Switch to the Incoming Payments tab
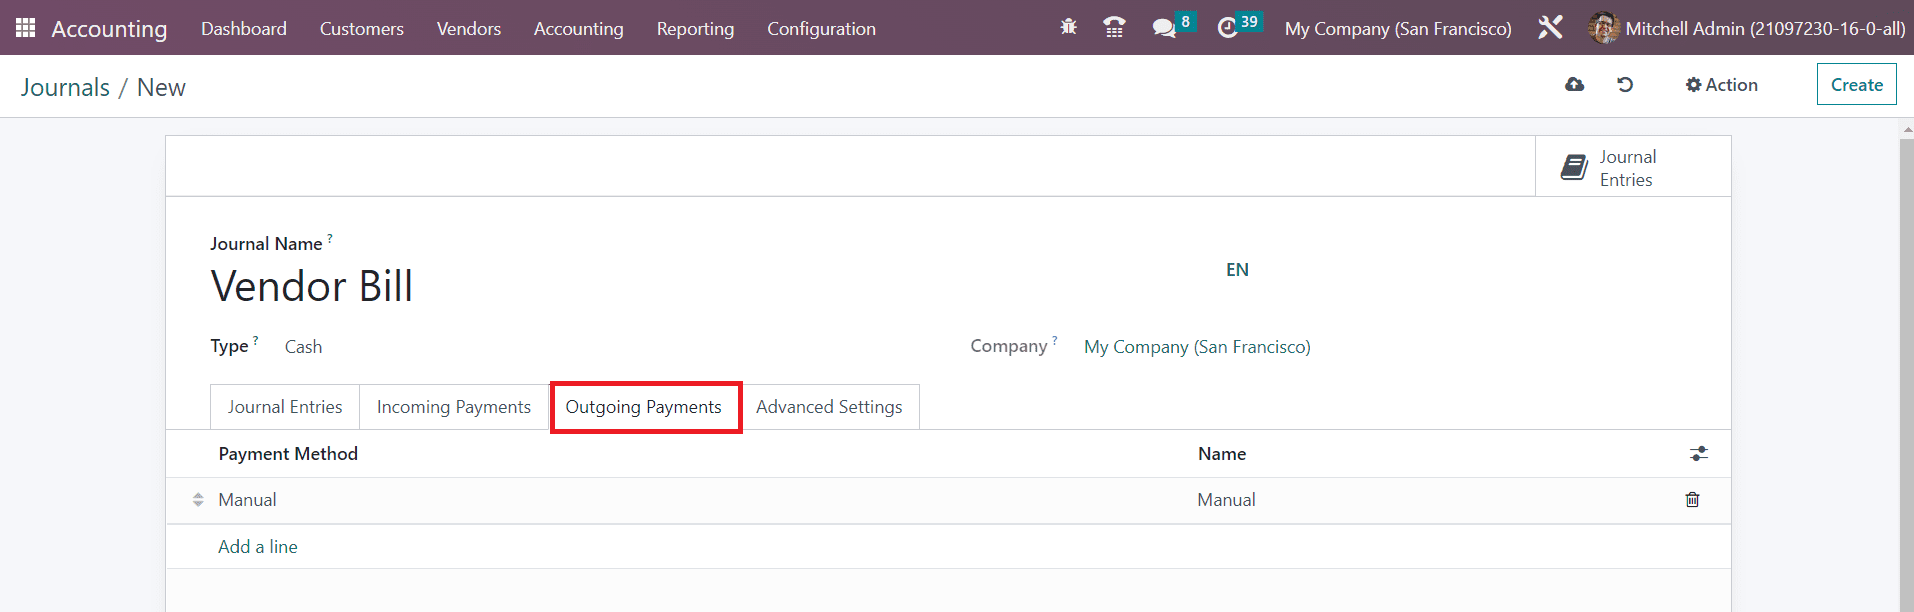 pyautogui.click(x=453, y=407)
